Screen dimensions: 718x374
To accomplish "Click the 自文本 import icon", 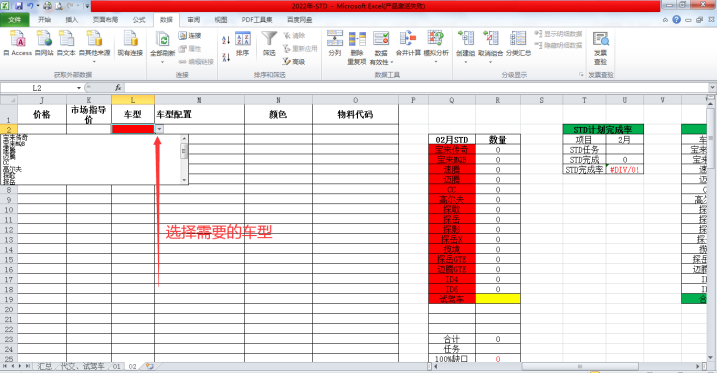I will [66, 39].
